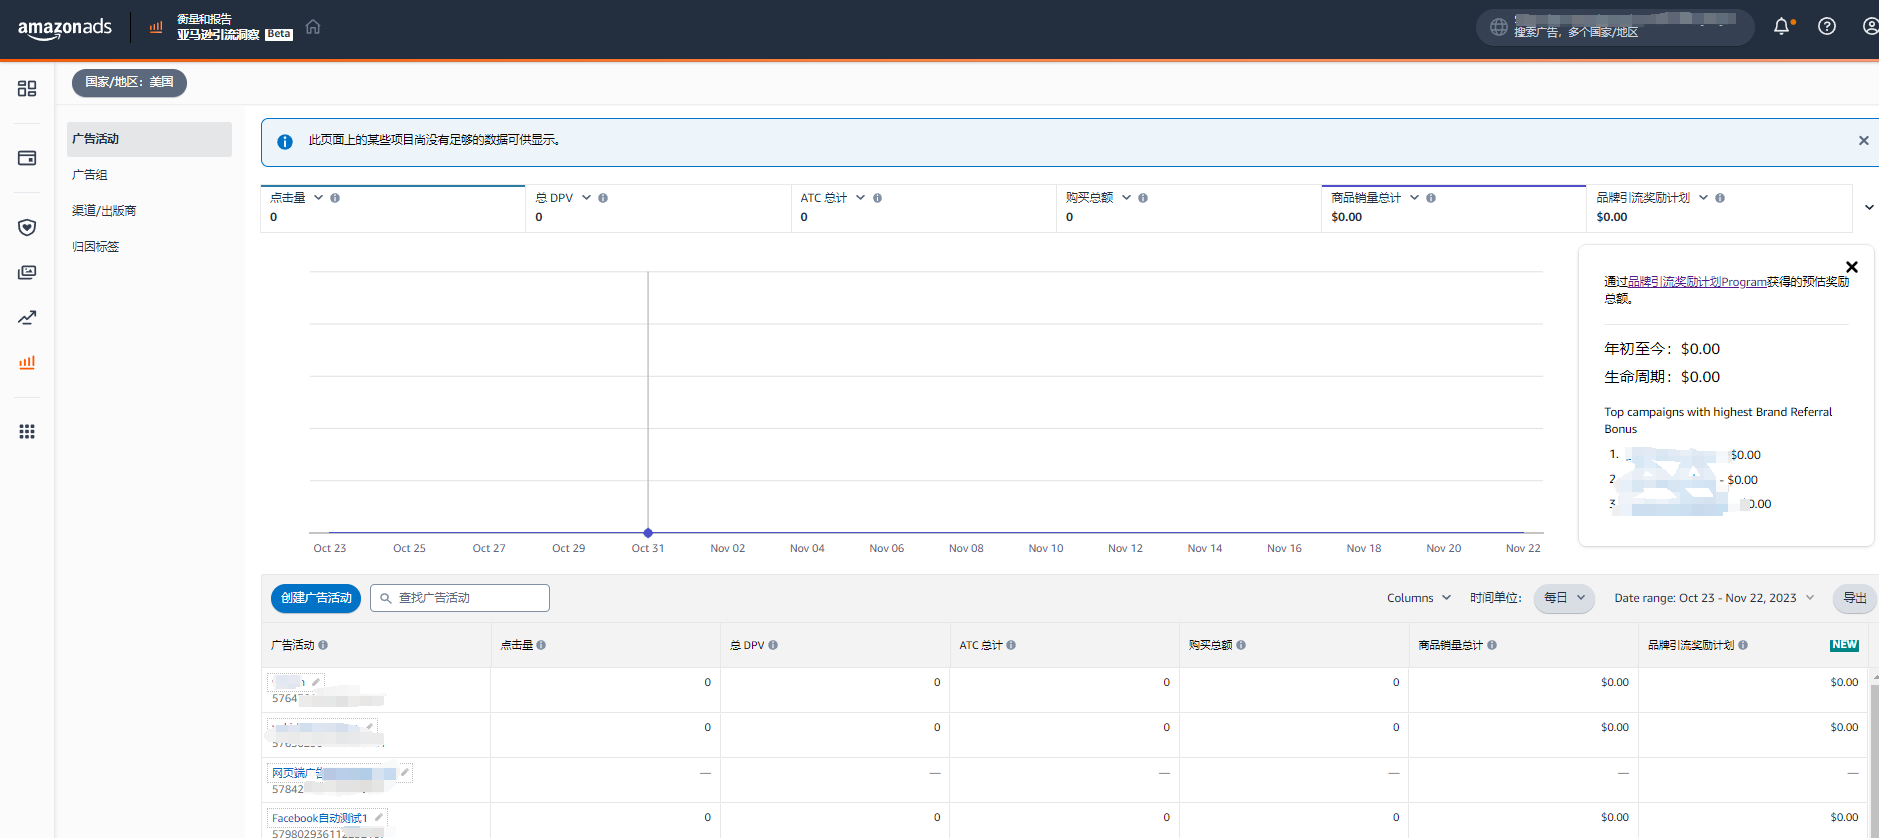This screenshot has width=1879, height=838.
Task: Open the trend line icon in sidebar
Action: point(27,318)
